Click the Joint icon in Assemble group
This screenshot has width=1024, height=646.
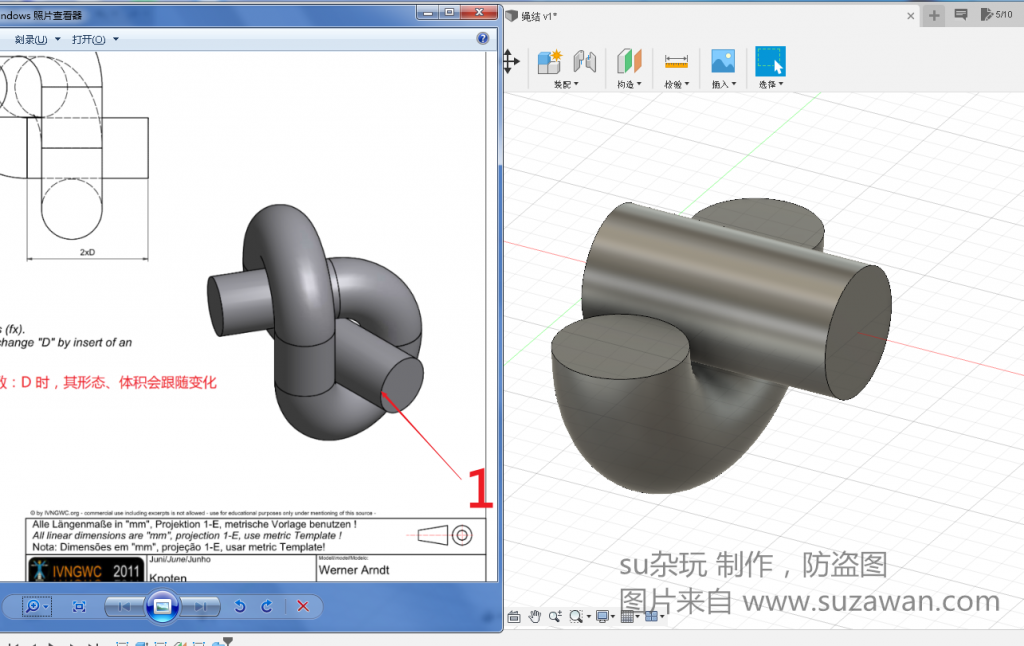click(x=584, y=62)
